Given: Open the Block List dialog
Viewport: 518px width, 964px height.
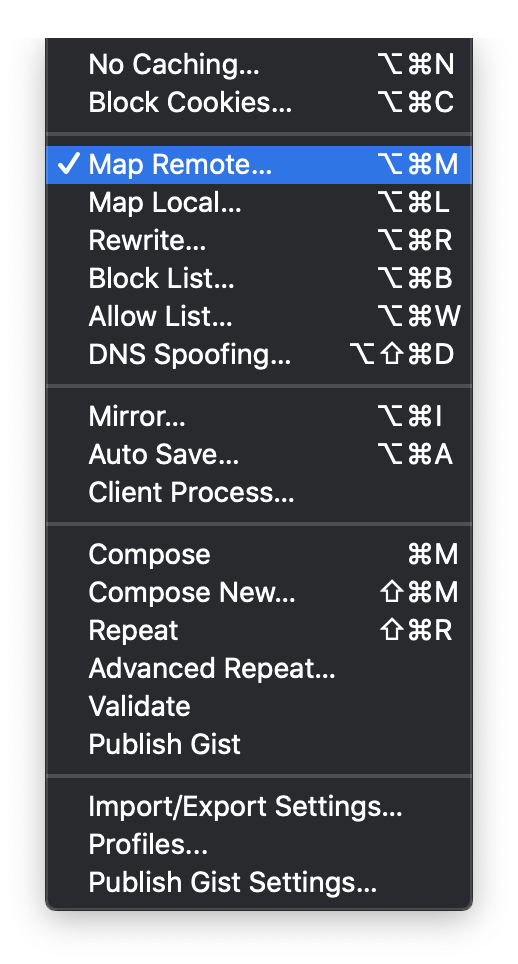Looking at the screenshot, I should pyautogui.click(x=259, y=279).
